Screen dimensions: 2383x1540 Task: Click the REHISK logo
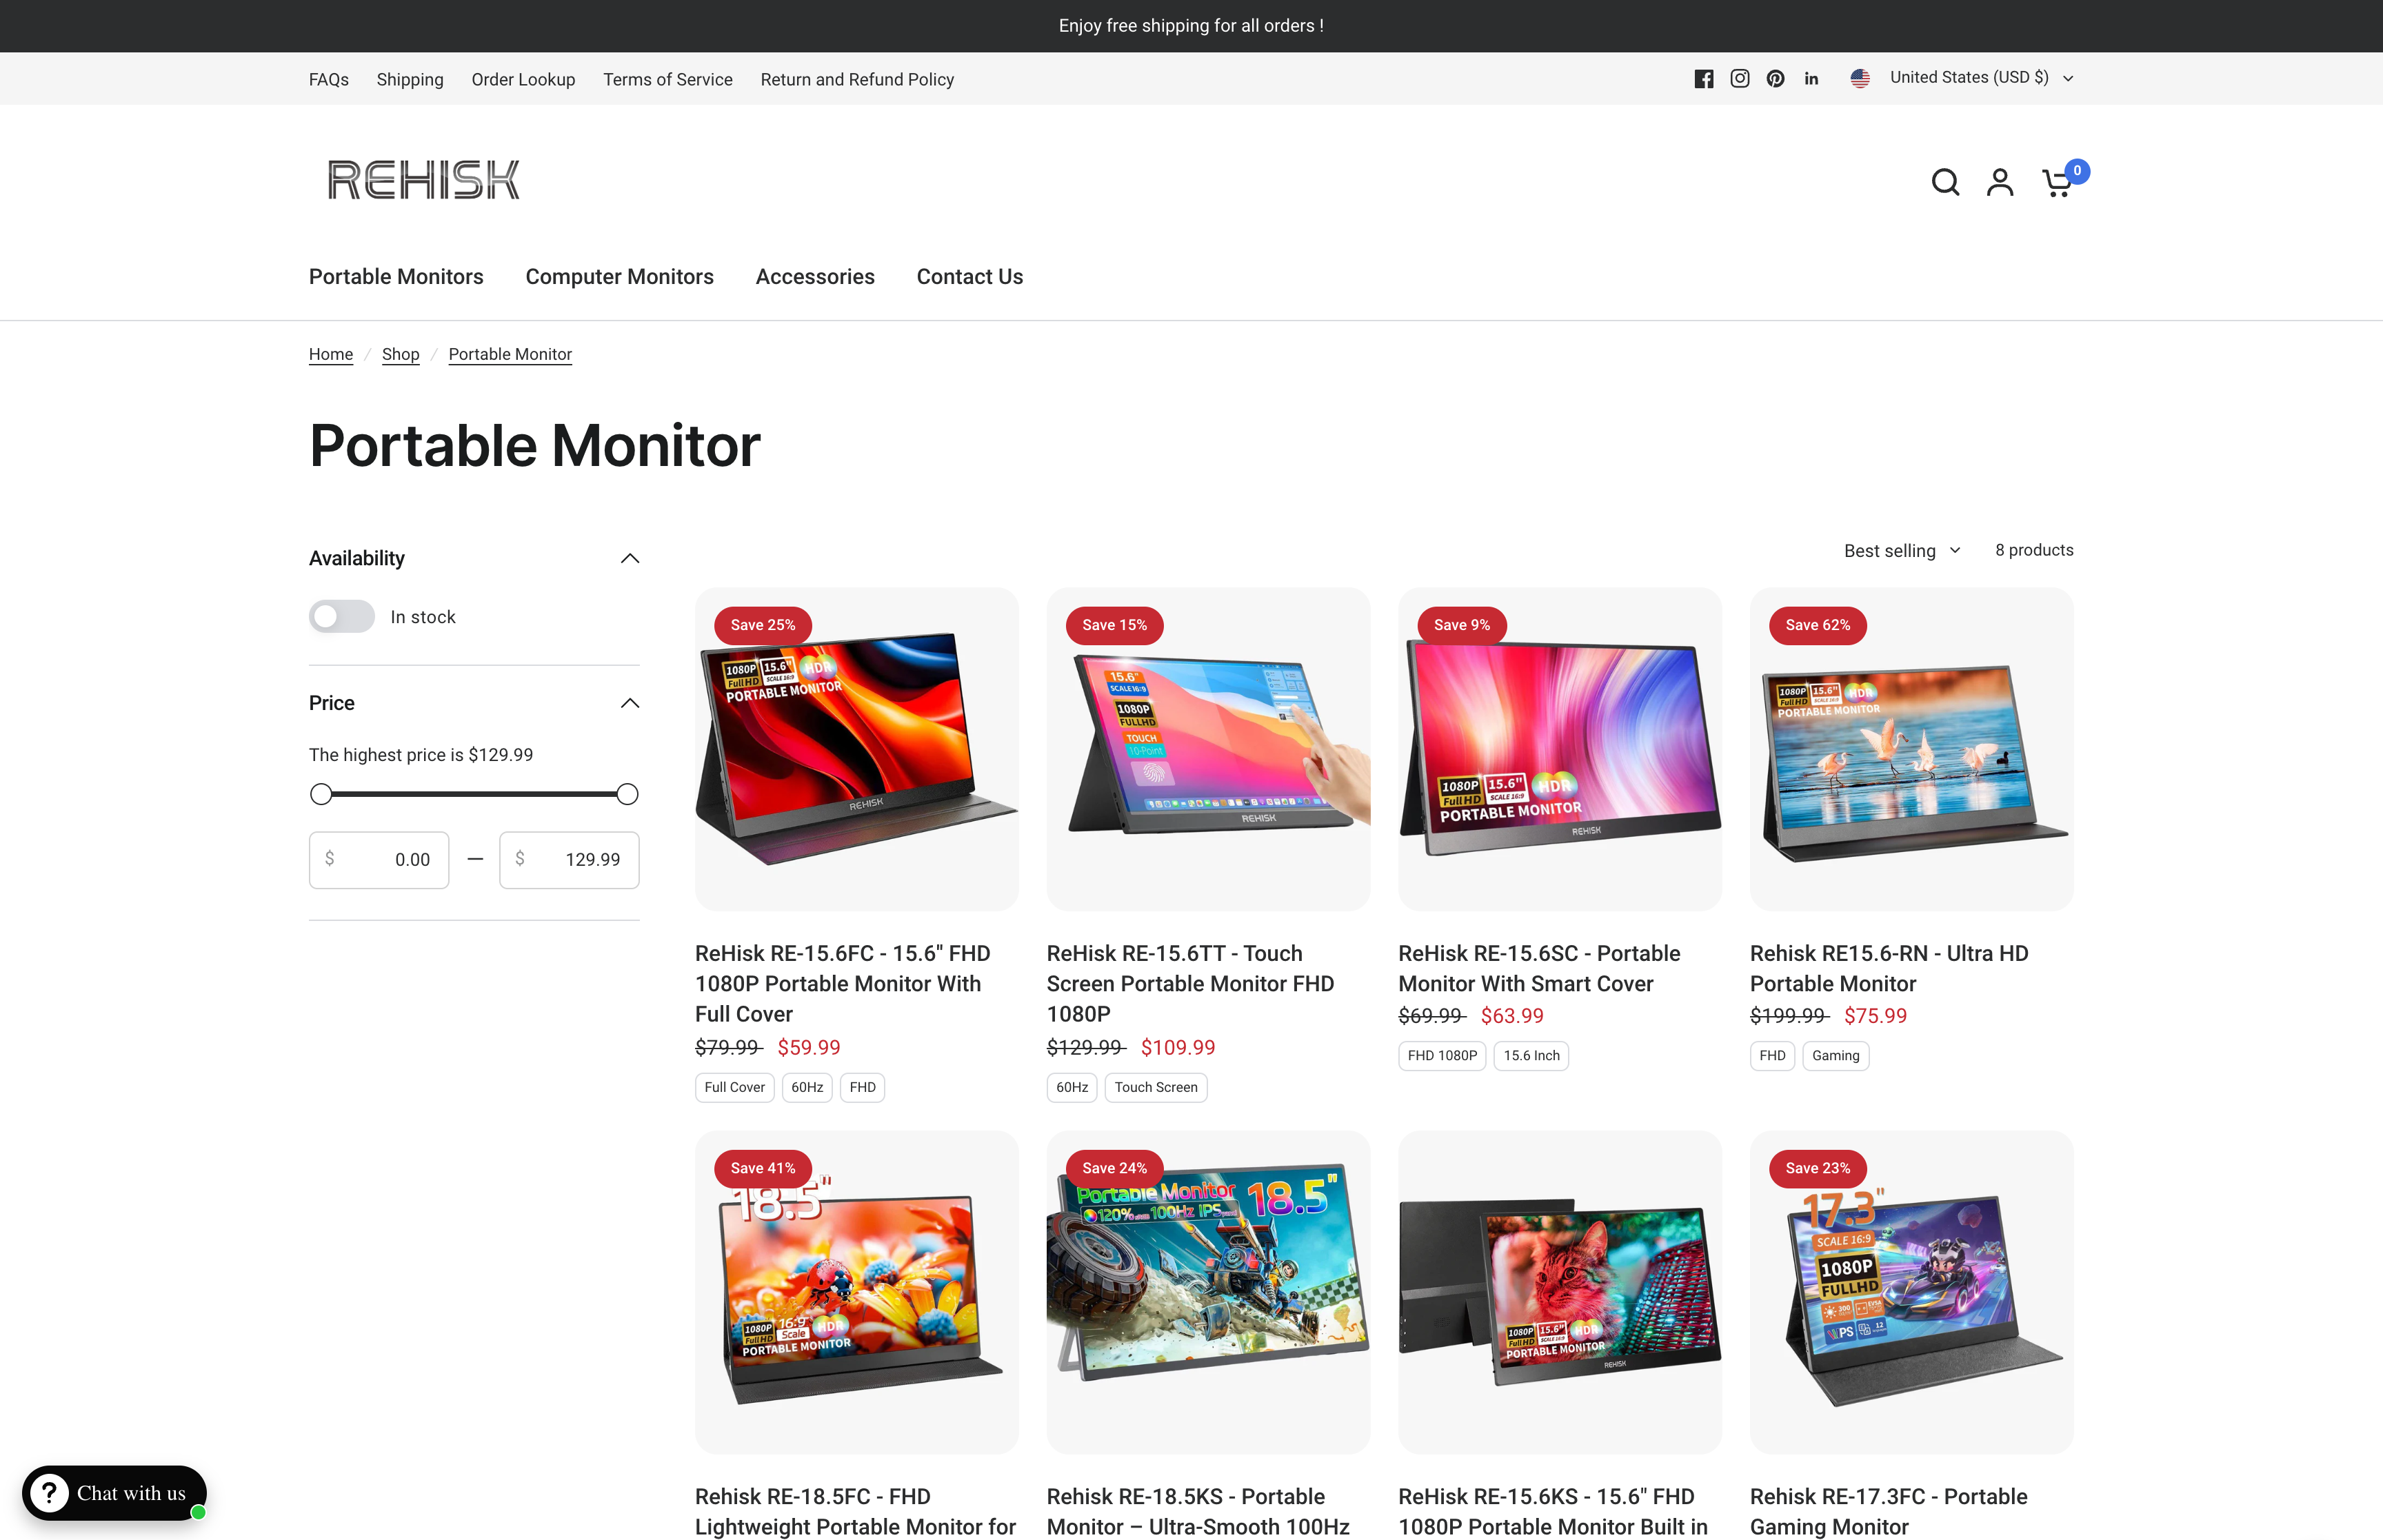tap(423, 180)
